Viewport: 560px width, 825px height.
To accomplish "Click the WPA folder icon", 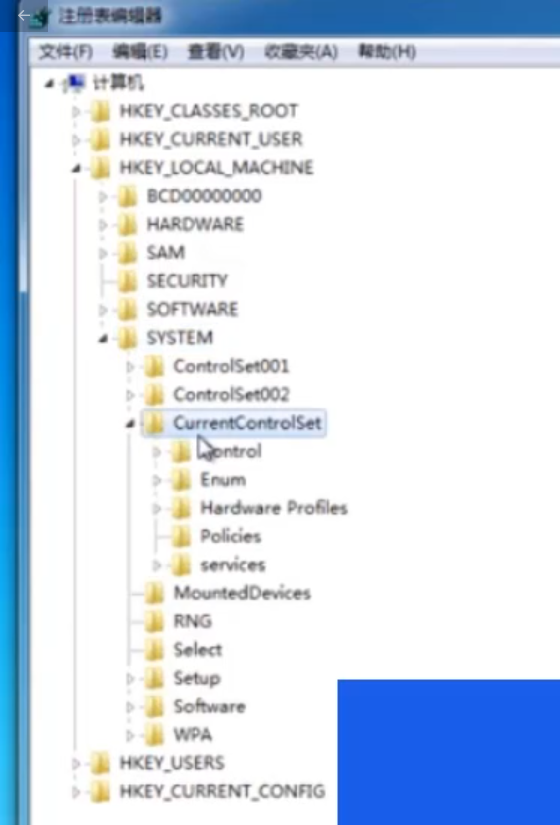I will pos(154,735).
